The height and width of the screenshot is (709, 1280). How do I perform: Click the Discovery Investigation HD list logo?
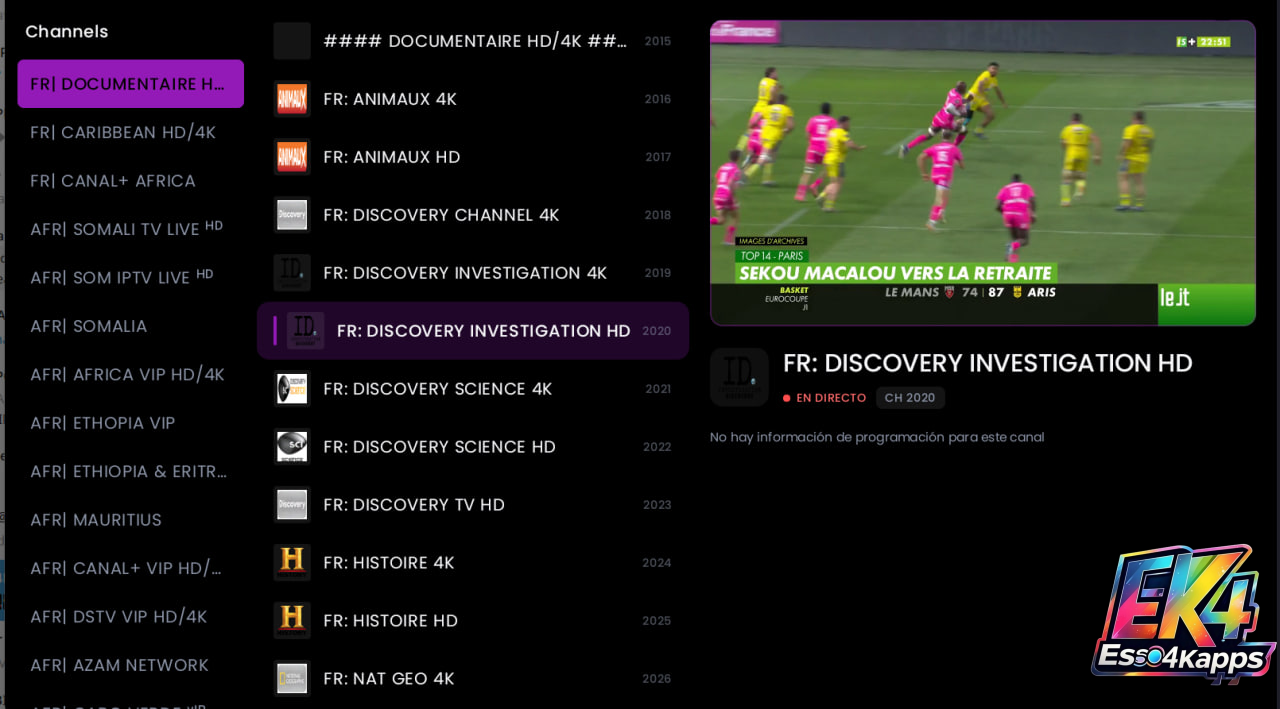click(x=305, y=331)
